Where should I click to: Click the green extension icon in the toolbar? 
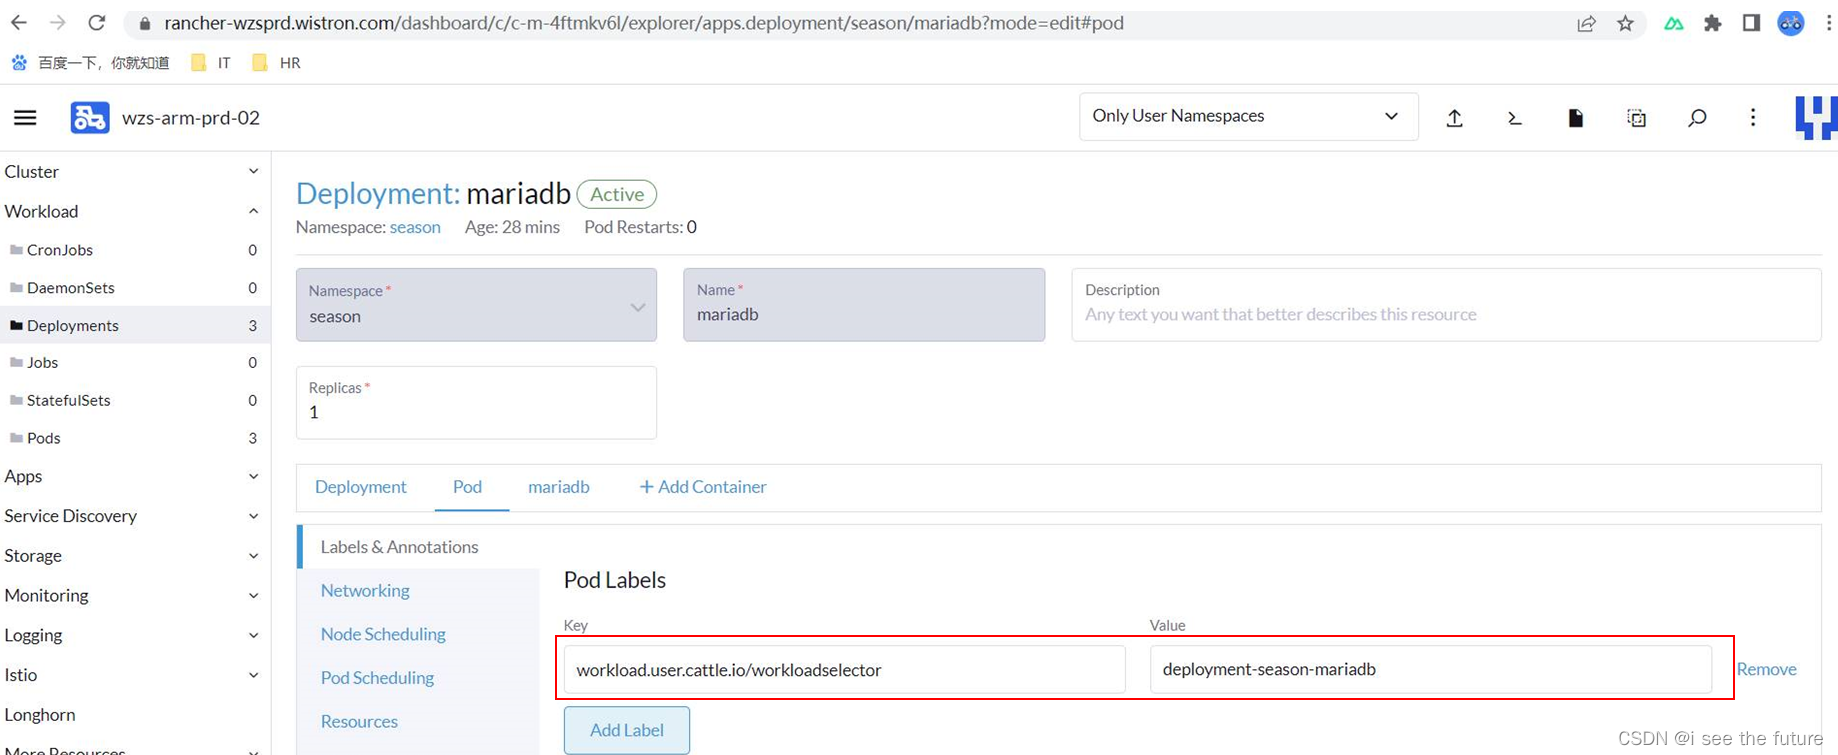(1674, 23)
